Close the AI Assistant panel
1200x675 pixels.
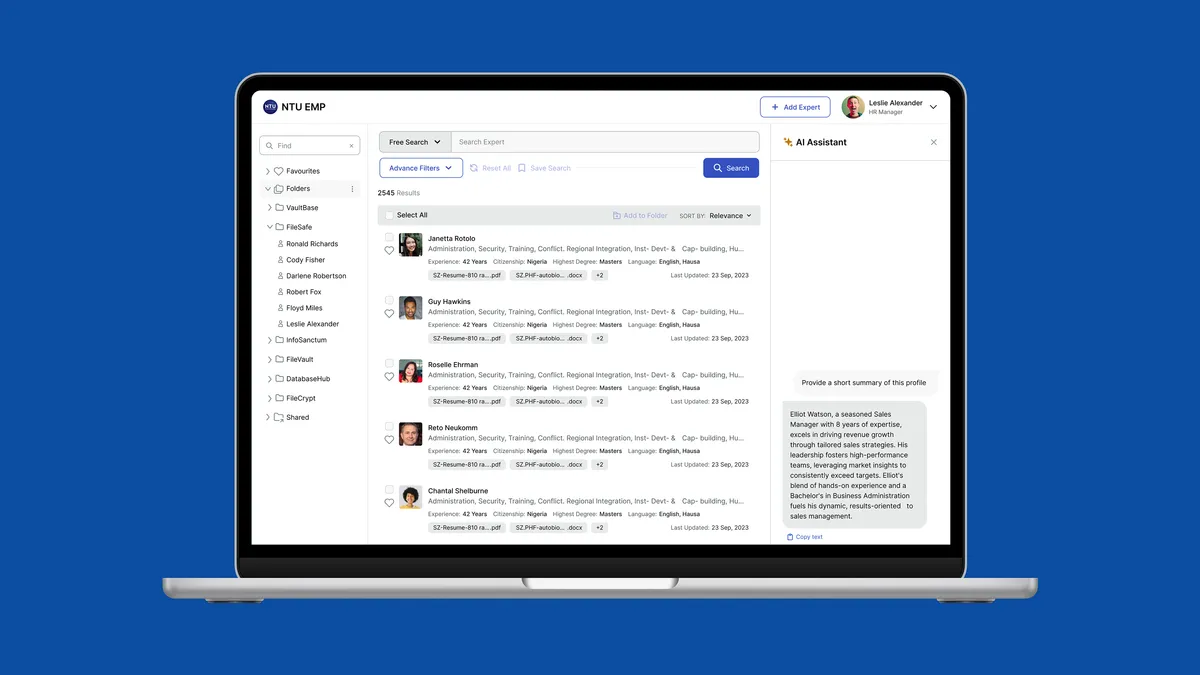[x=934, y=142]
